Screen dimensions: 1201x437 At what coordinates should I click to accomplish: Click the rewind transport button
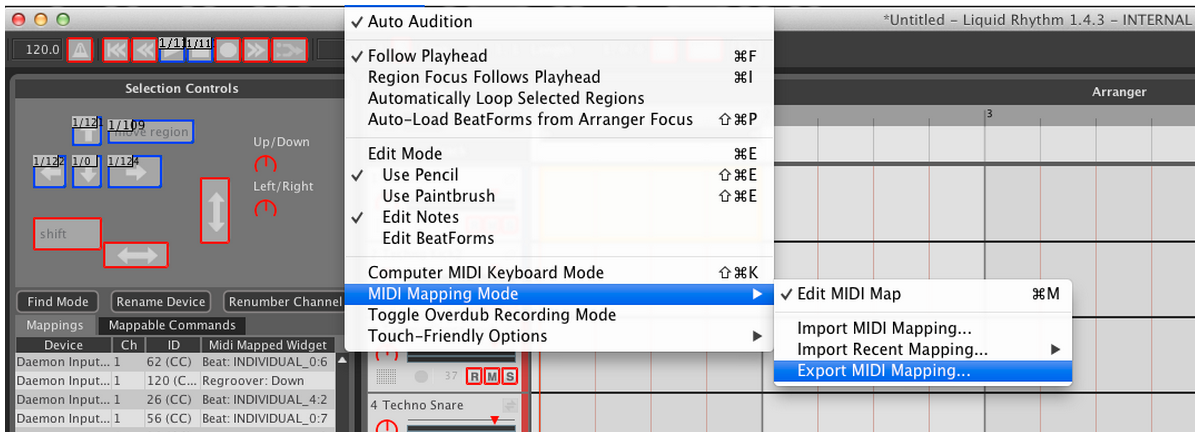[x=144, y=49]
